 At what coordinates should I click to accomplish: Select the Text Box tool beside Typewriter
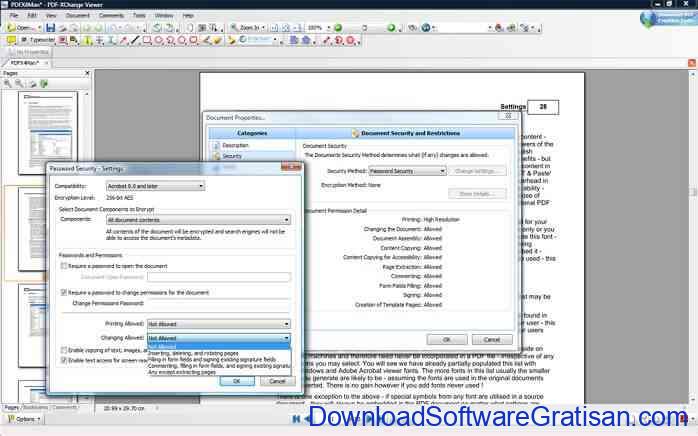point(63,41)
